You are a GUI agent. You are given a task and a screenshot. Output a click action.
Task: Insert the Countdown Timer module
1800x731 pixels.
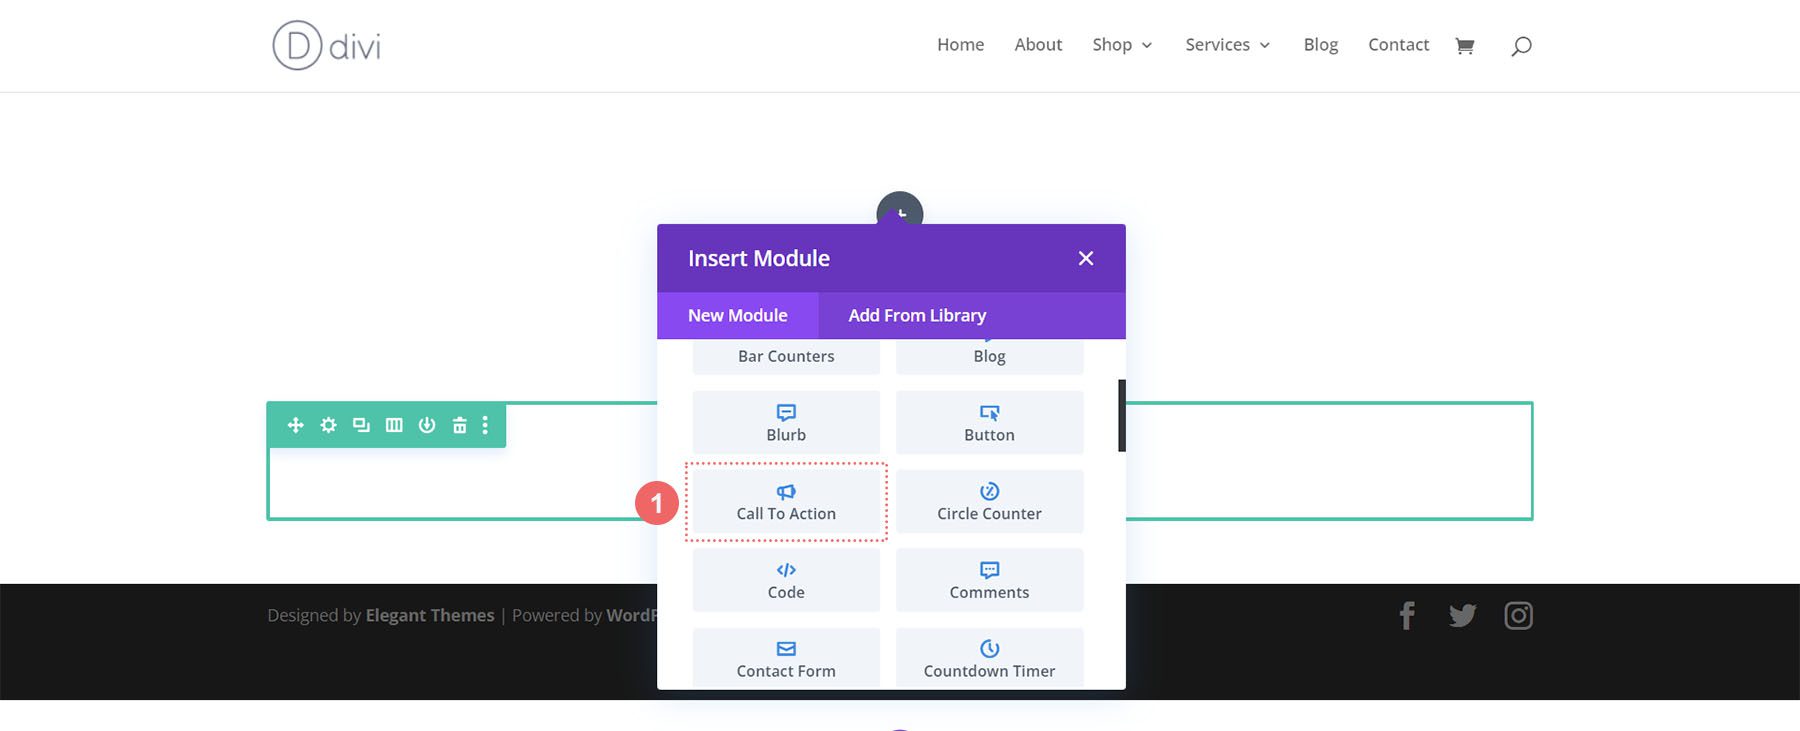989,658
